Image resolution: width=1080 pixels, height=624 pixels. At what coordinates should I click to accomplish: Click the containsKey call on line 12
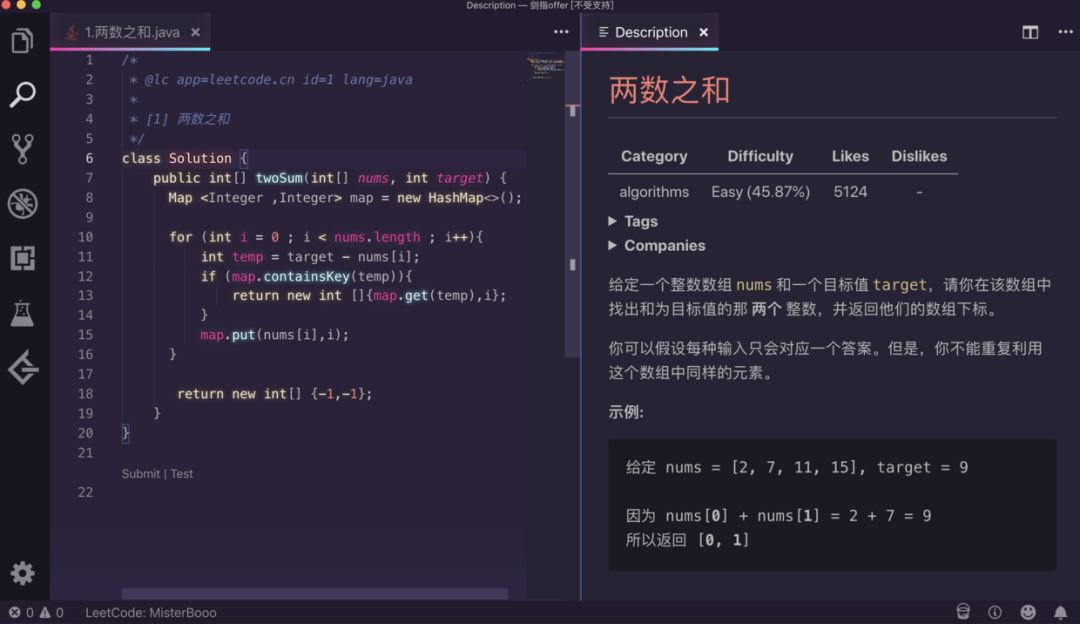click(x=307, y=276)
